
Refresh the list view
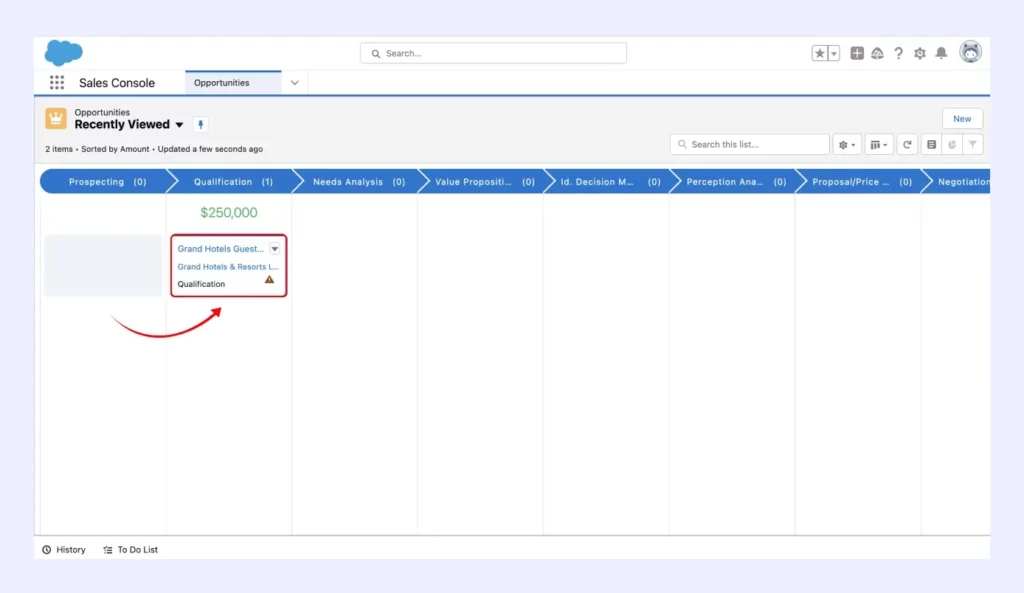pyautogui.click(x=907, y=145)
